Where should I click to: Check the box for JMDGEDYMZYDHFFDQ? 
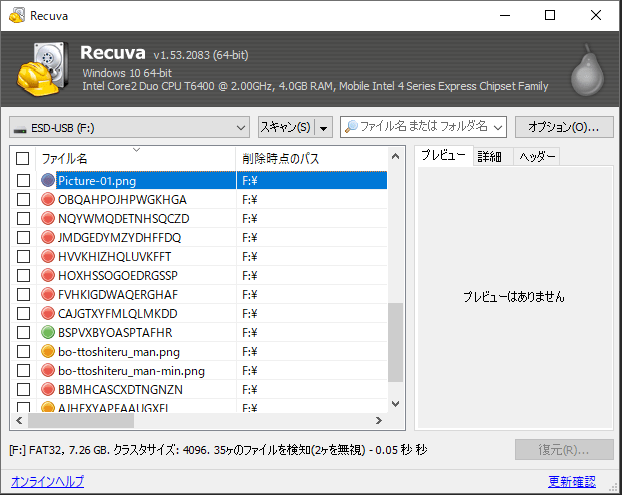23,237
